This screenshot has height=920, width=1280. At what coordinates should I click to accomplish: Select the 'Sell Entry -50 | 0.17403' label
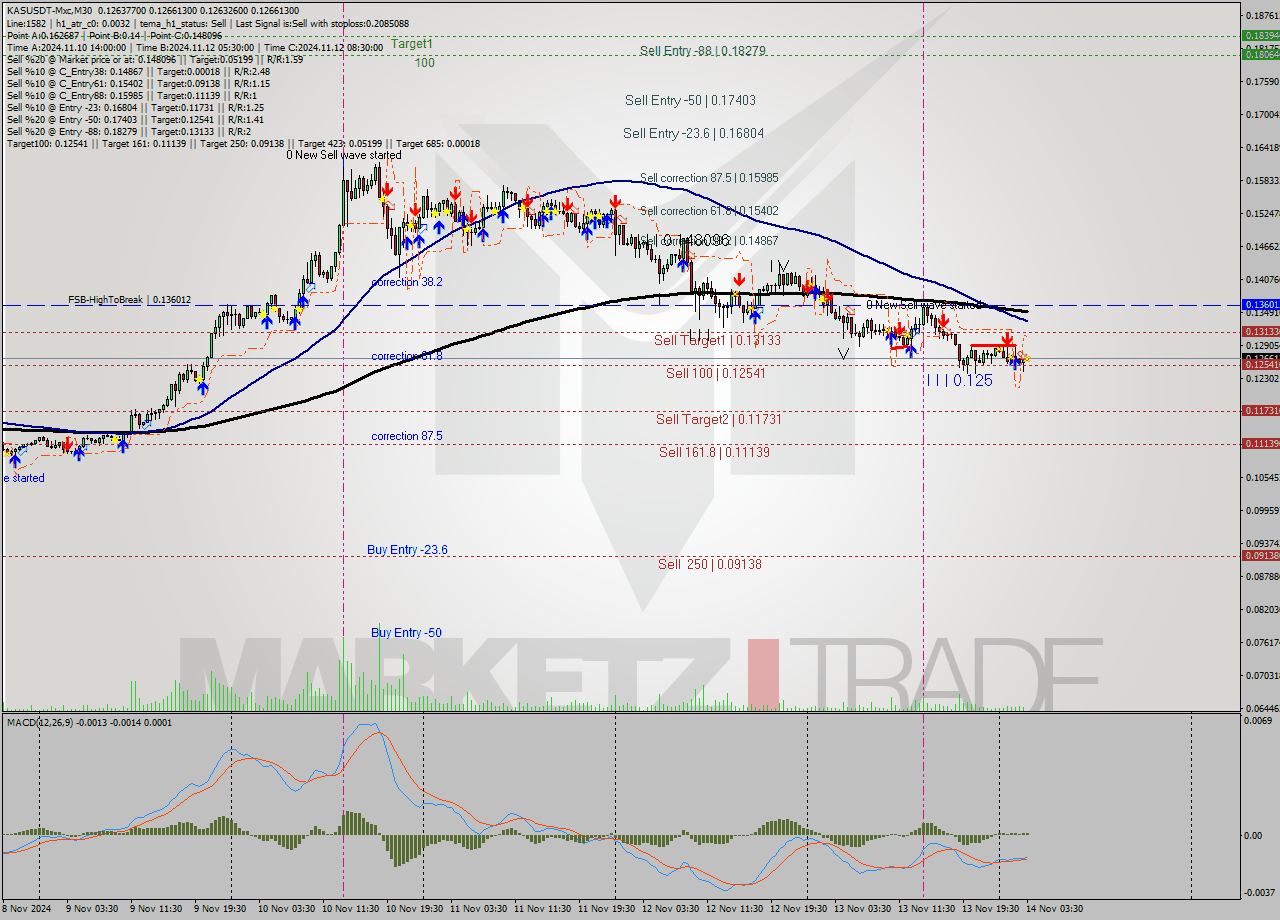[x=690, y=100]
